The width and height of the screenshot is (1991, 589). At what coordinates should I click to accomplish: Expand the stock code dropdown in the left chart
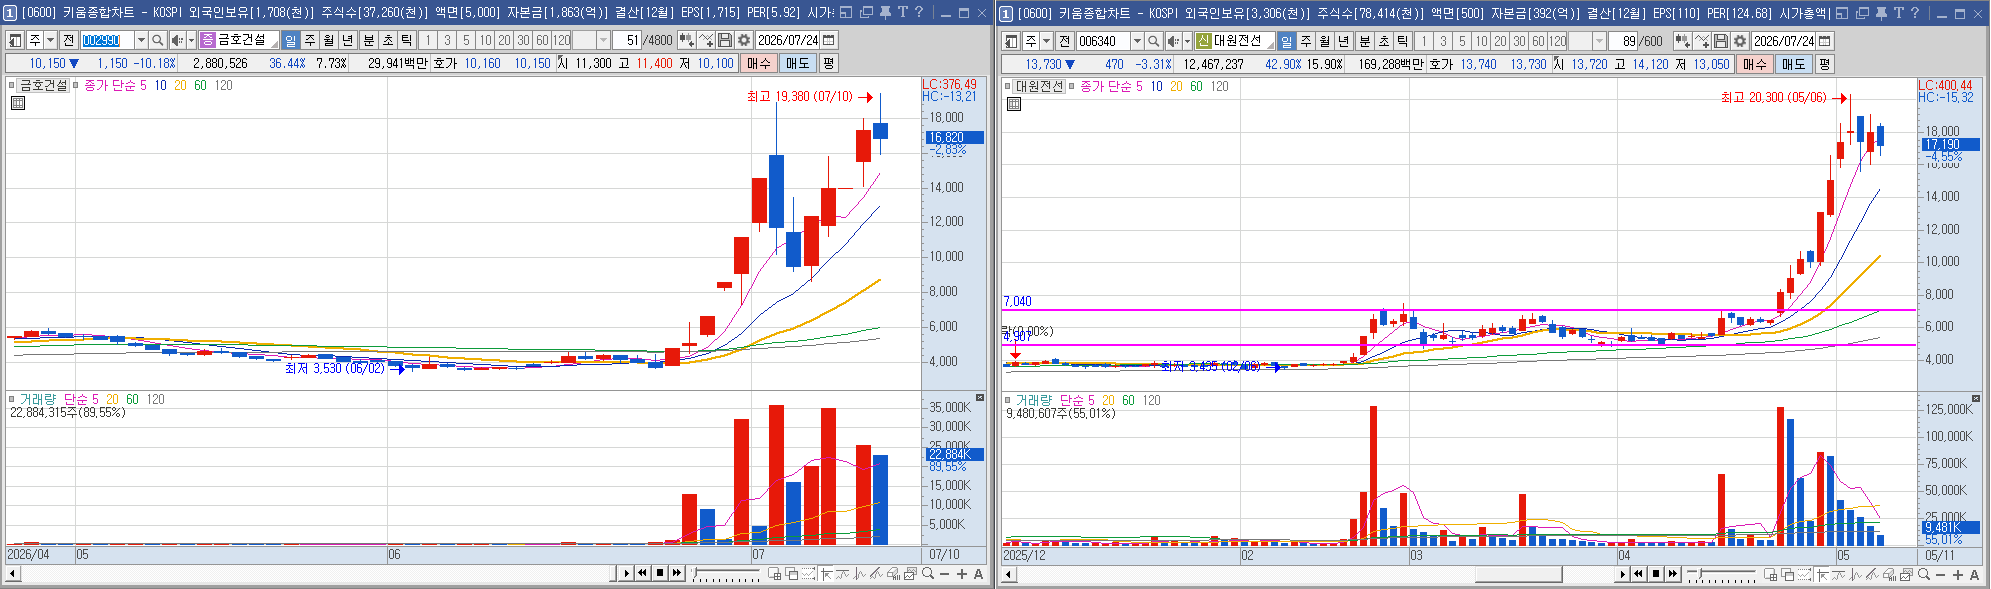pos(141,40)
